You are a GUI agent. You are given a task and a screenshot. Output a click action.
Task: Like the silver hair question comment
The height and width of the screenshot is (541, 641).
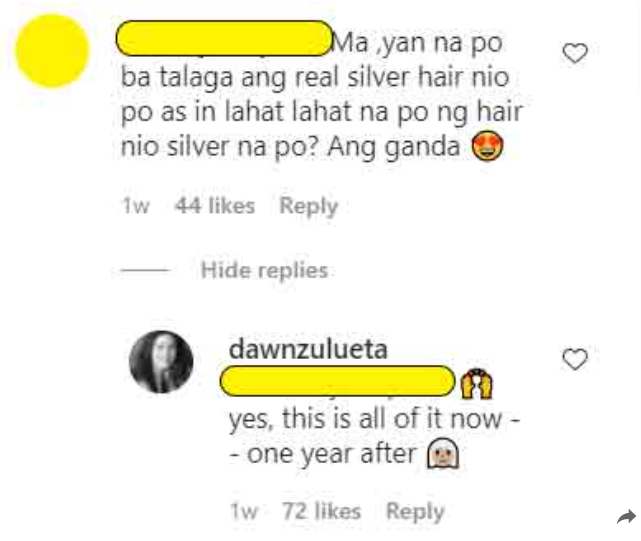click(x=575, y=53)
